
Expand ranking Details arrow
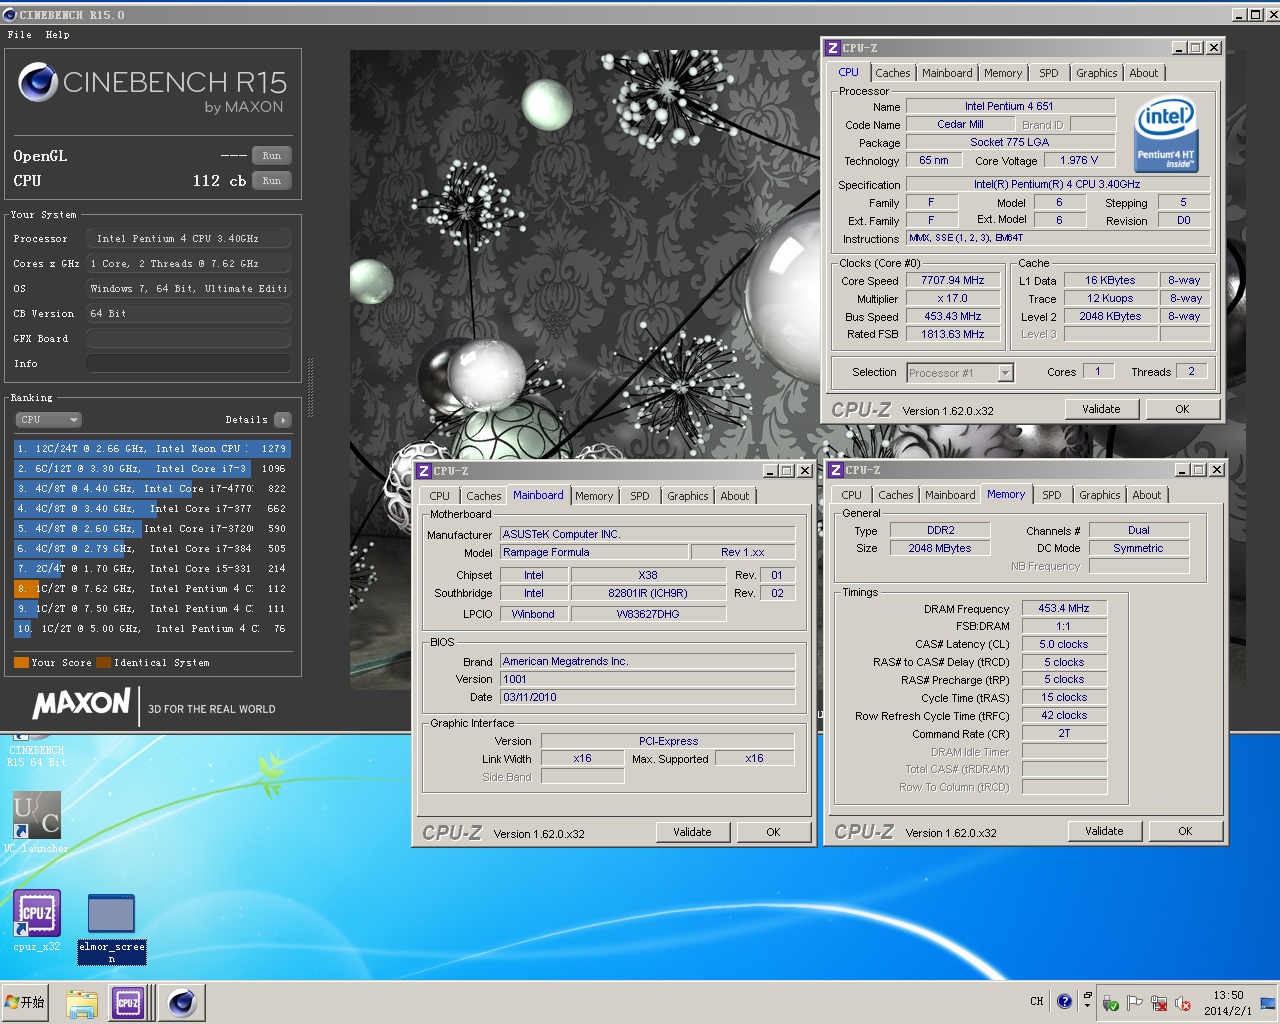[x=283, y=420]
